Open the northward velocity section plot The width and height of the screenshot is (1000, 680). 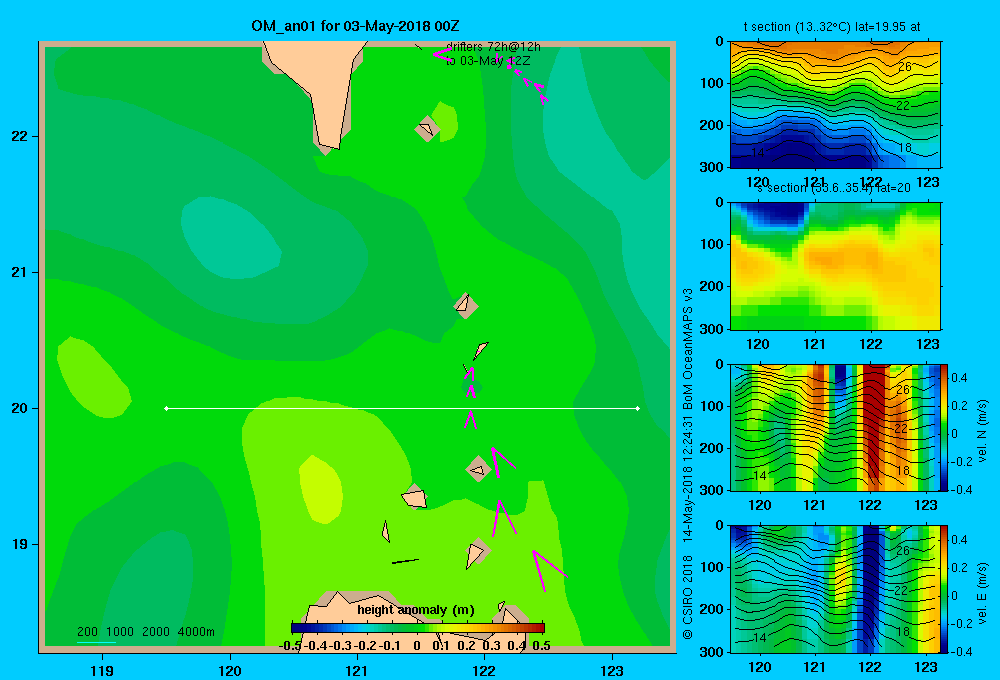tap(835, 427)
